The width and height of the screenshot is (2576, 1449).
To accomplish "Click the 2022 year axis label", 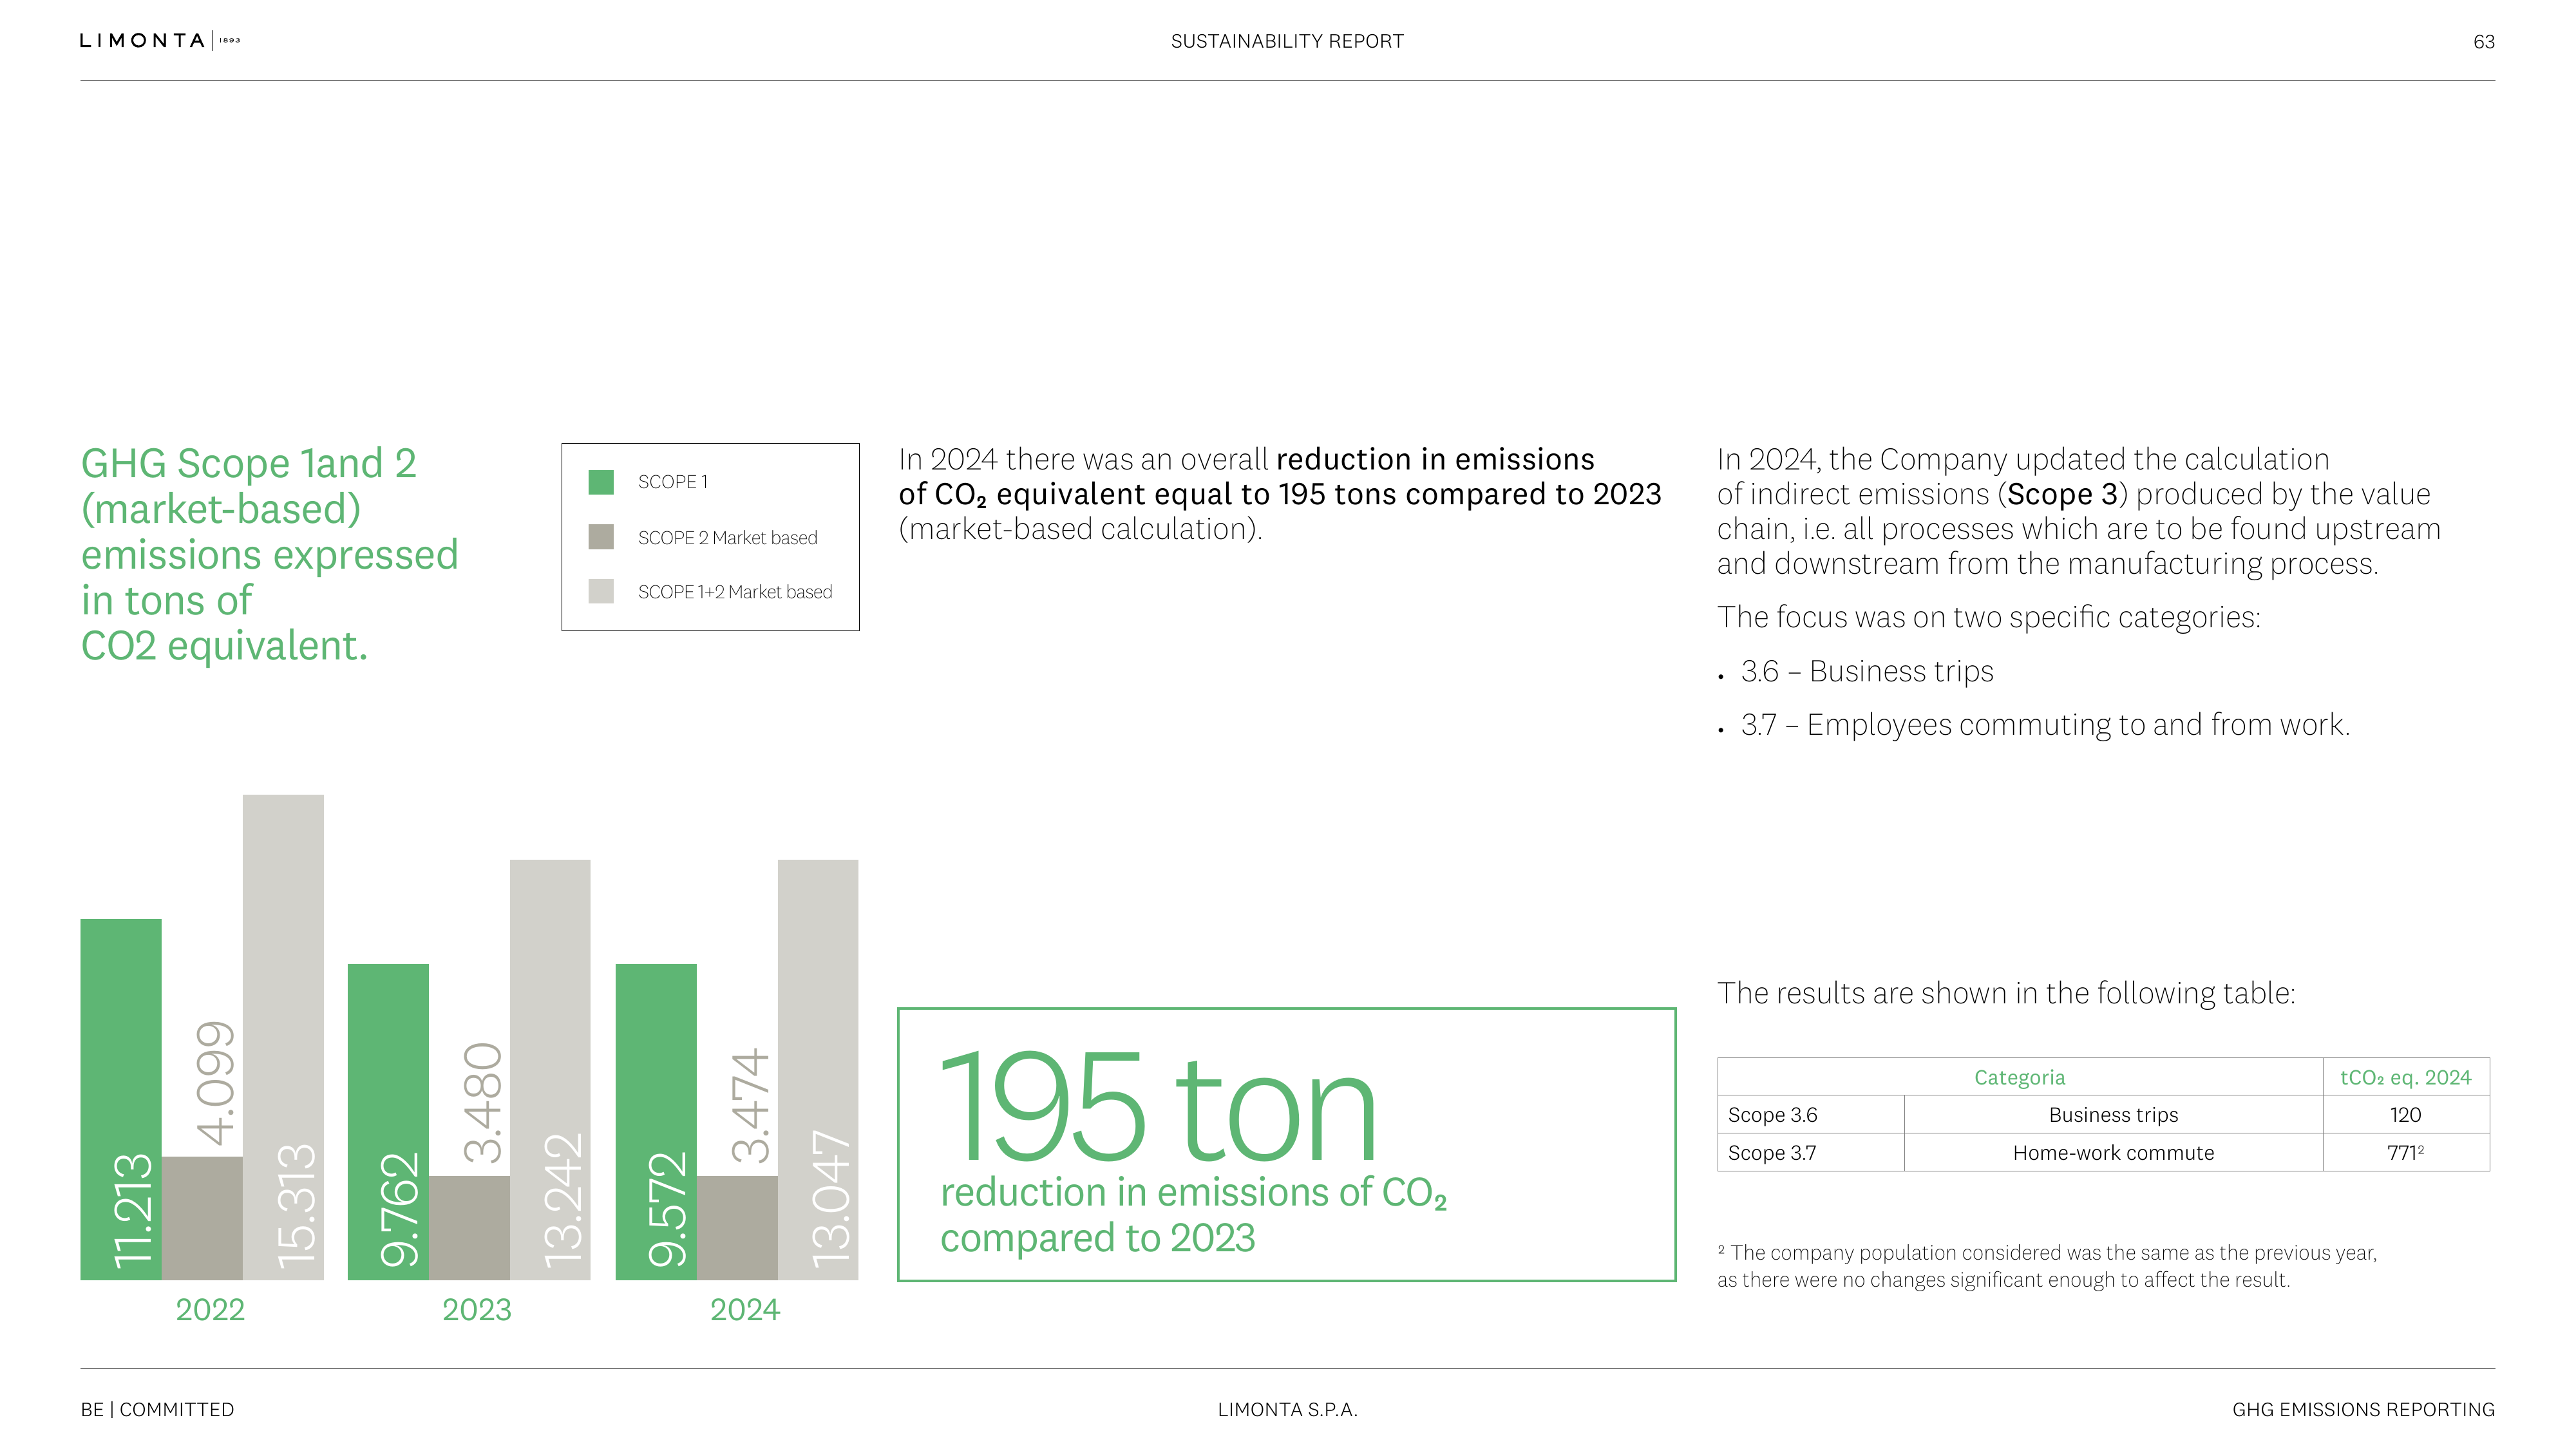I will [210, 1310].
